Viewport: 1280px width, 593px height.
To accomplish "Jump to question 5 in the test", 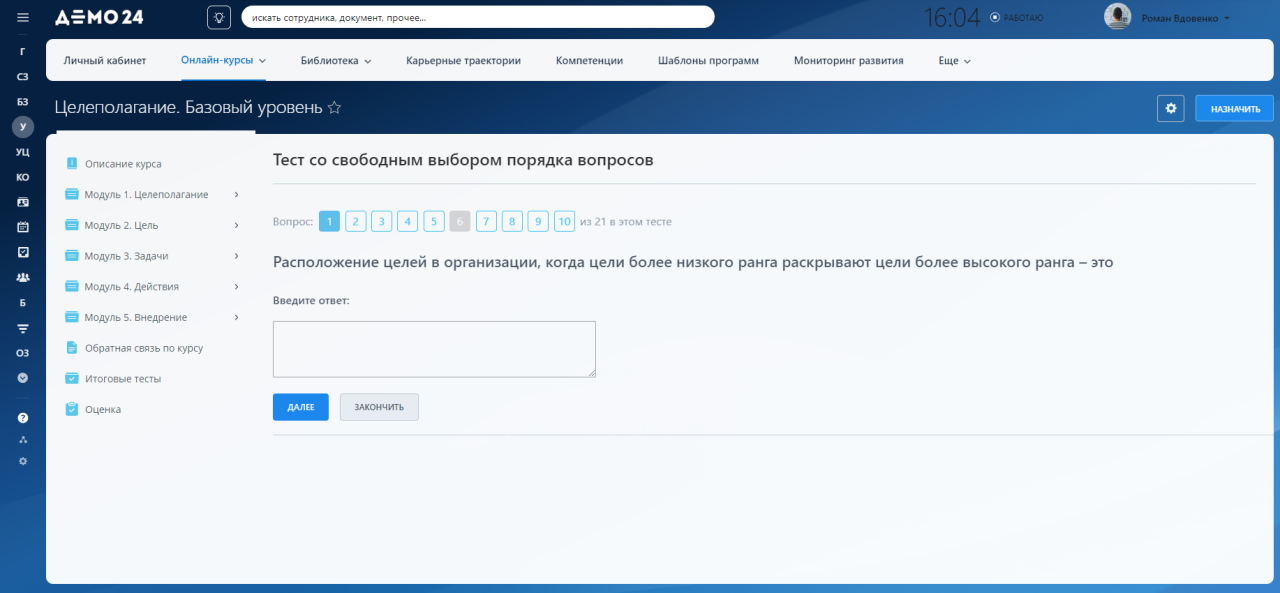I will click(x=434, y=222).
